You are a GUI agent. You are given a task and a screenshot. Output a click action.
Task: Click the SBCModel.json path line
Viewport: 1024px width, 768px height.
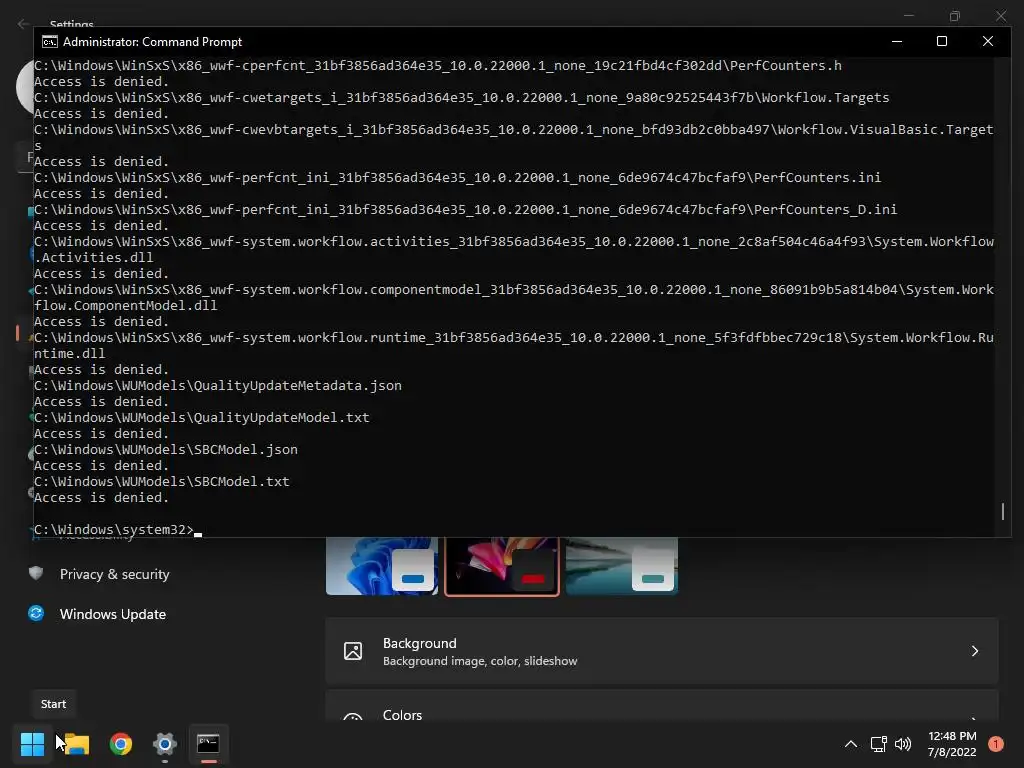pyautogui.click(x=166, y=449)
